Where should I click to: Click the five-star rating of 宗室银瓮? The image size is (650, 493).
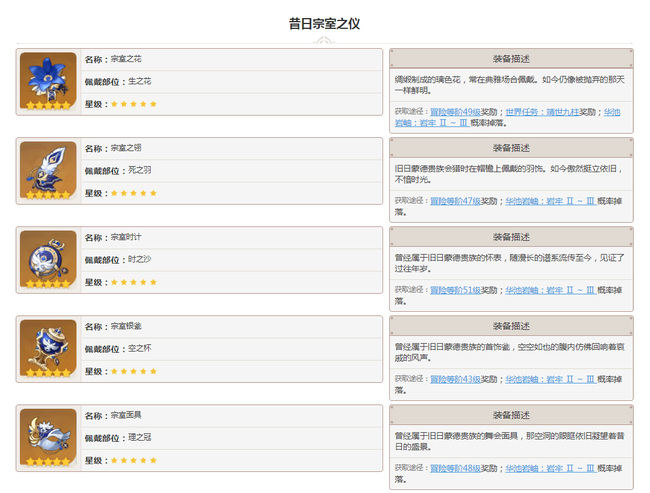(x=133, y=372)
